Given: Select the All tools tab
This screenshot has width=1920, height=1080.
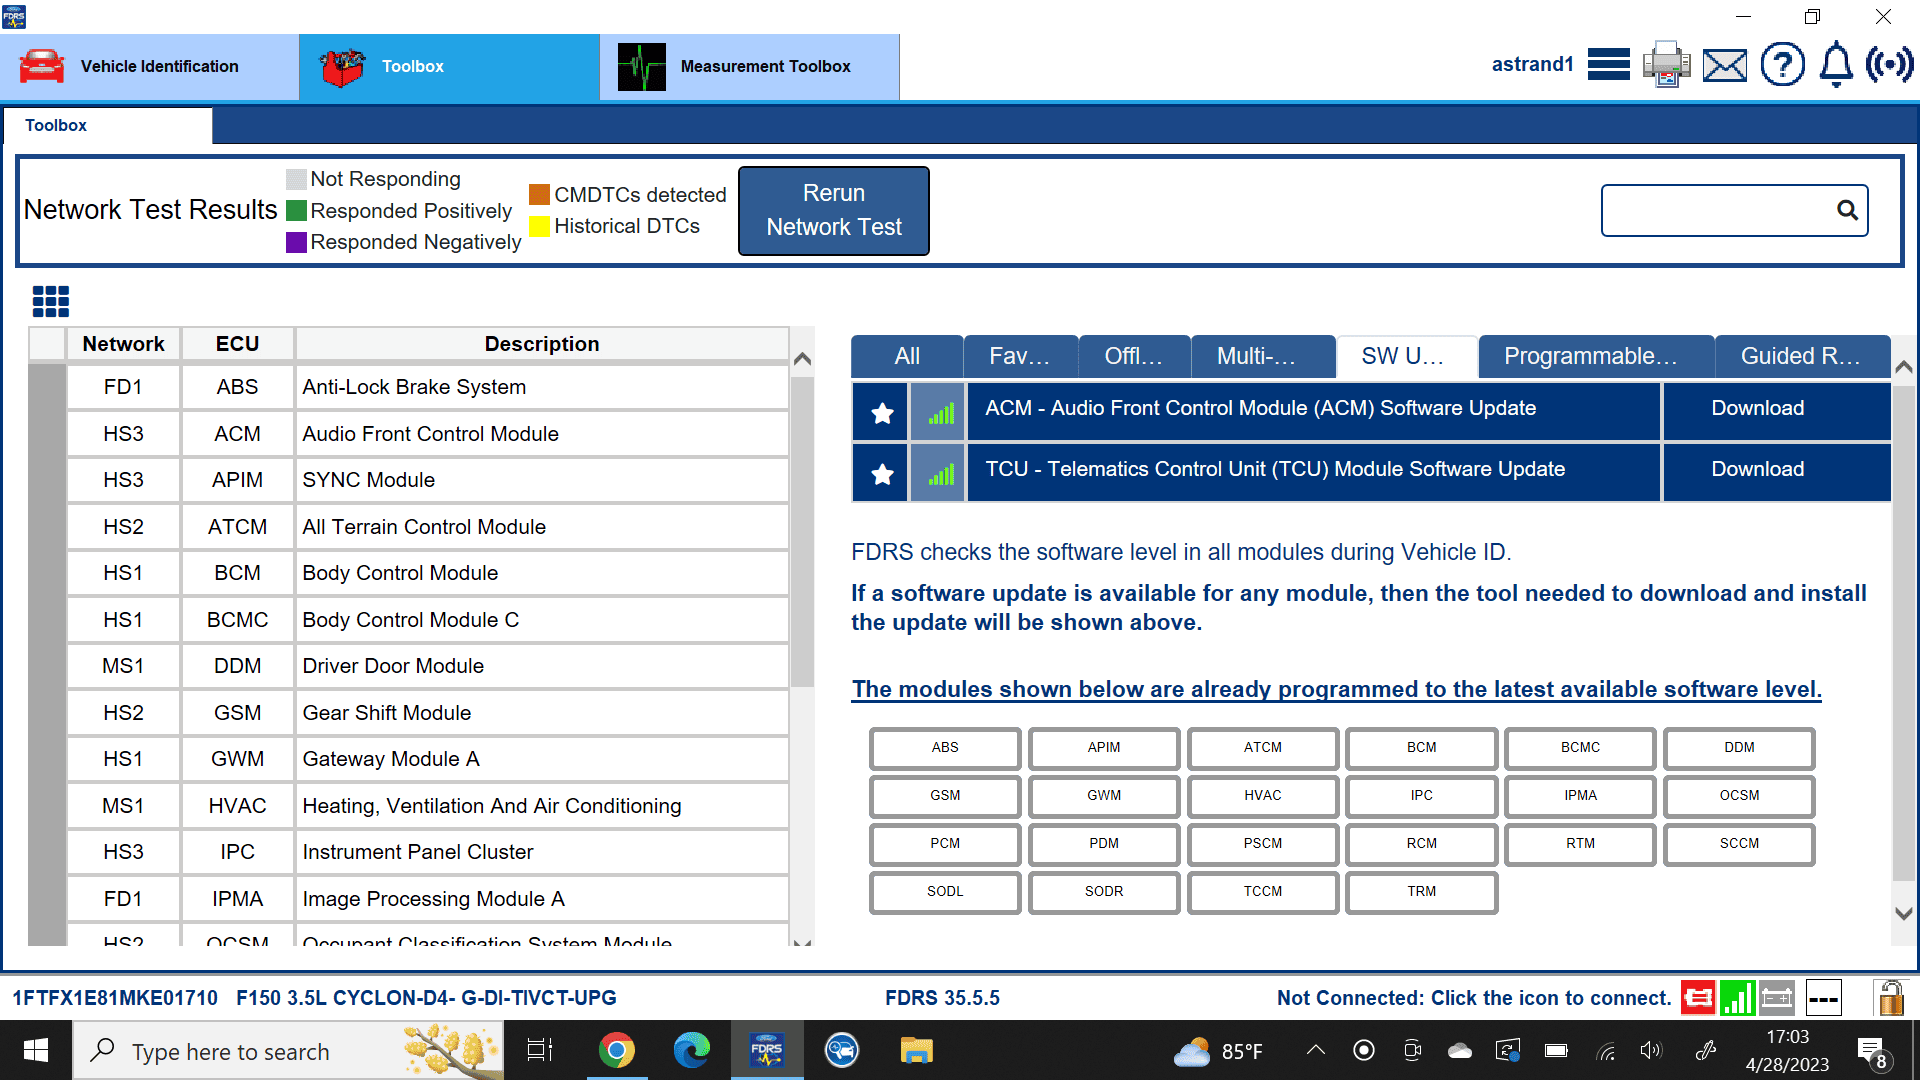Looking at the screenshot, I should pyautogui.click(x=907, y=356).
